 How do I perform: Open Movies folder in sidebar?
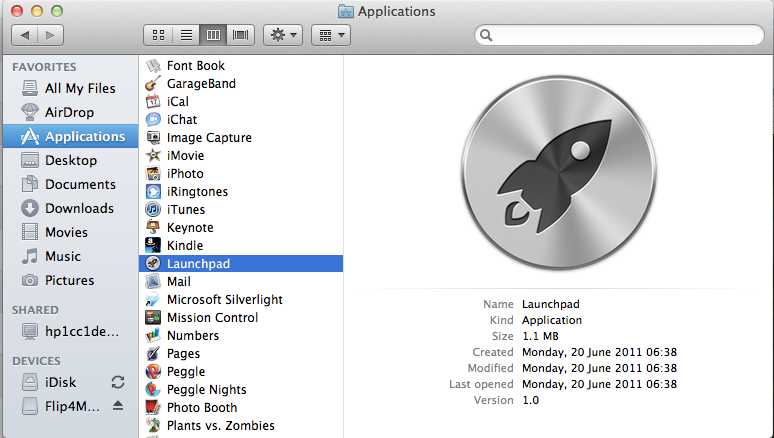71,232
